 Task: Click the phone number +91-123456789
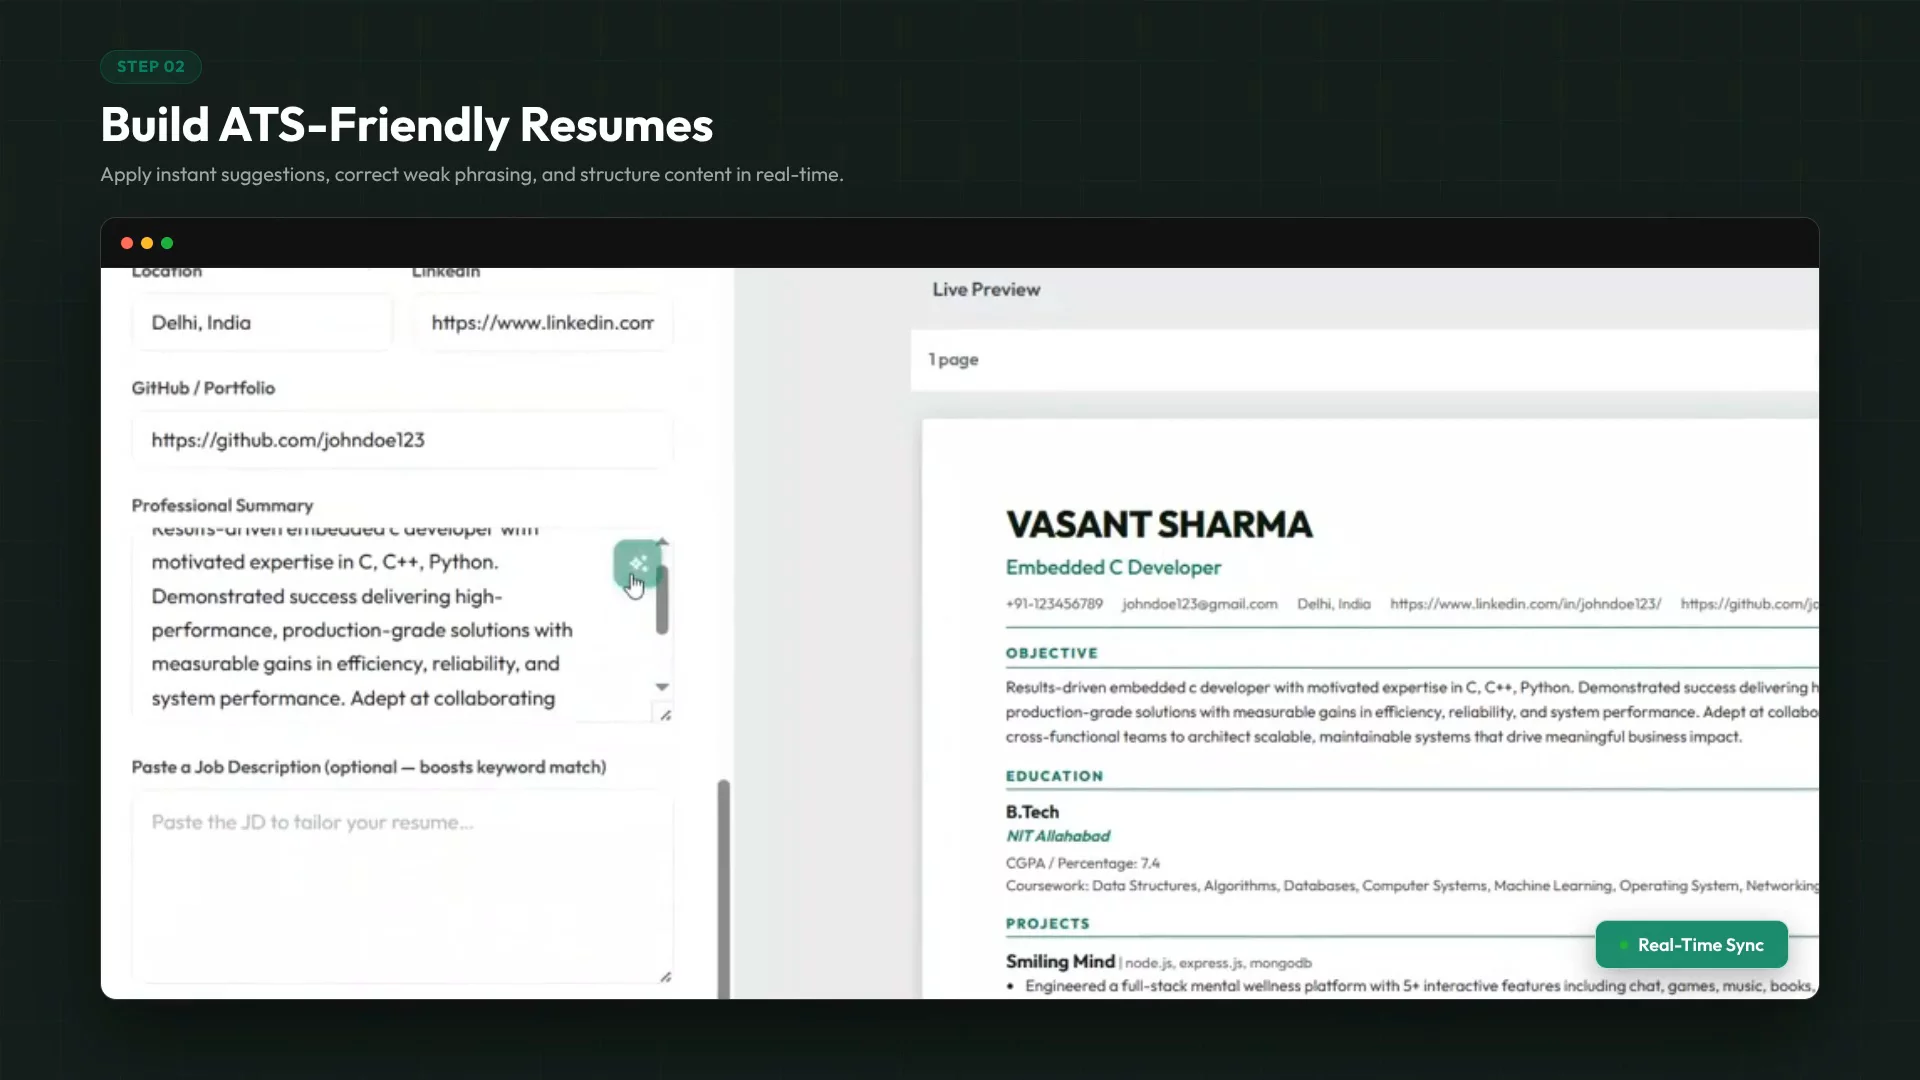coord(1054,604)
